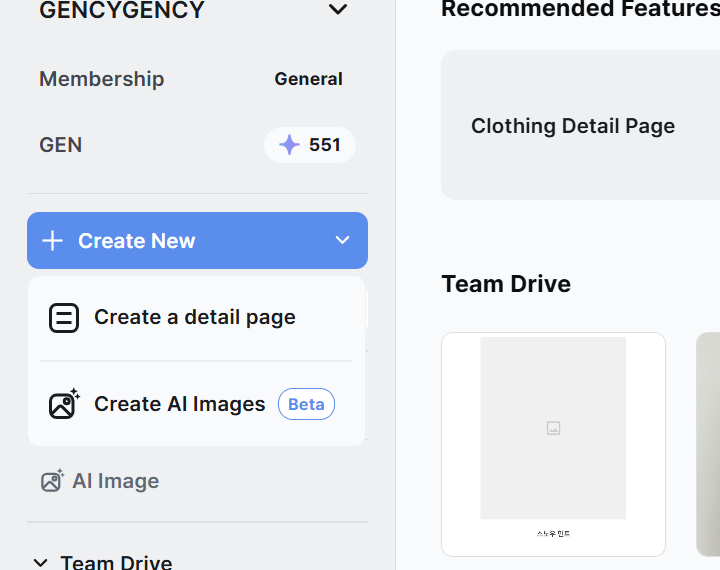The width and height of the screenshot is (720, 570).
Task: Open Team Drive in sidebar tree
Action: click(x=116, y=563)
